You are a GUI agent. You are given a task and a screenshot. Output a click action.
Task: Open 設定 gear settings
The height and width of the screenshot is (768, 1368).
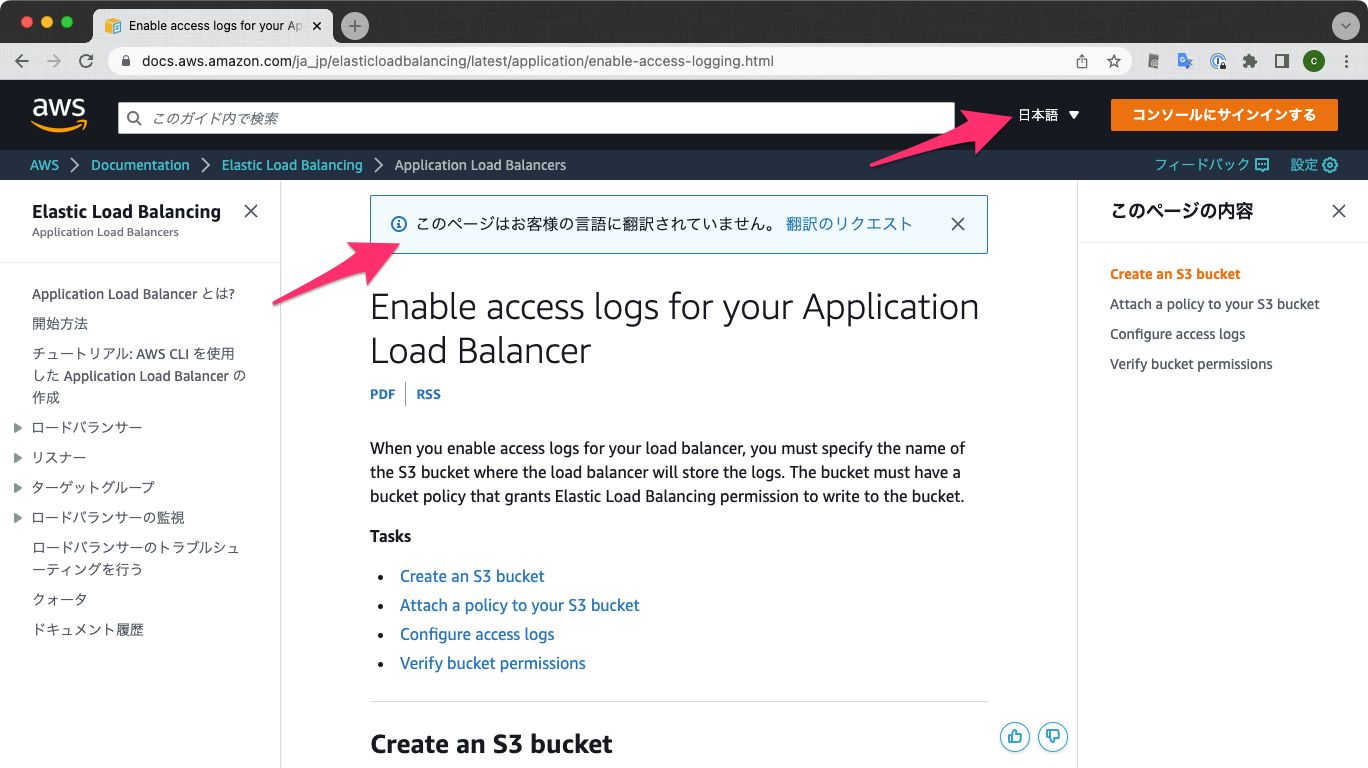(1314, 165)
